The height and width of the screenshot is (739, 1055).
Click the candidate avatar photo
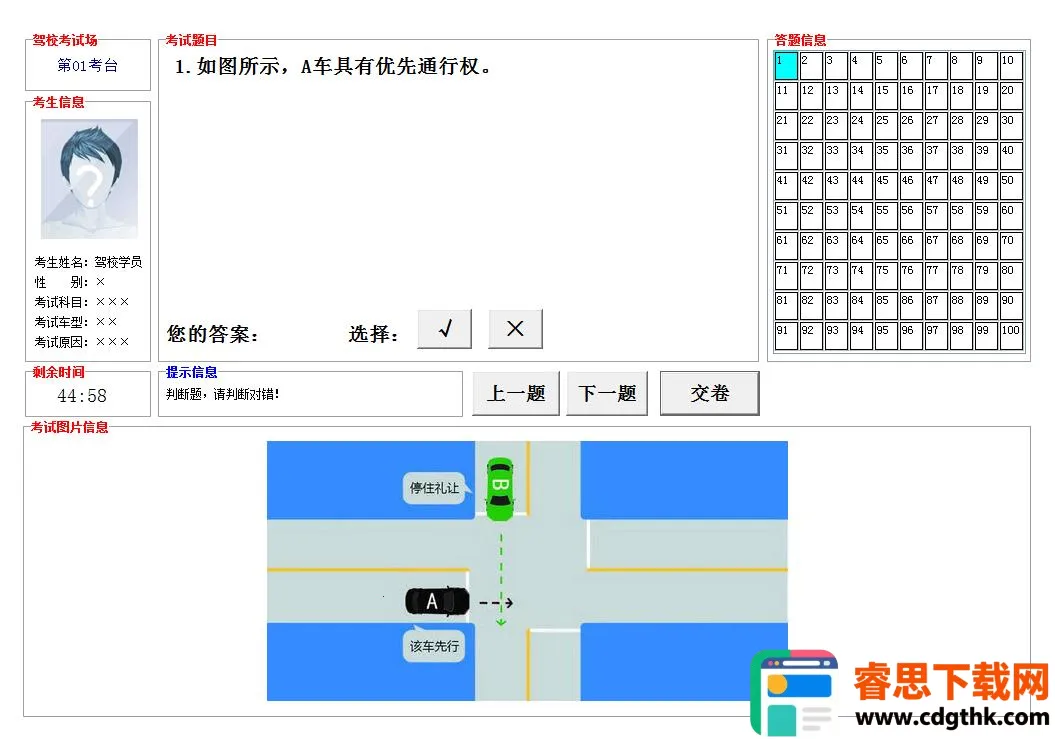[89, 179]
